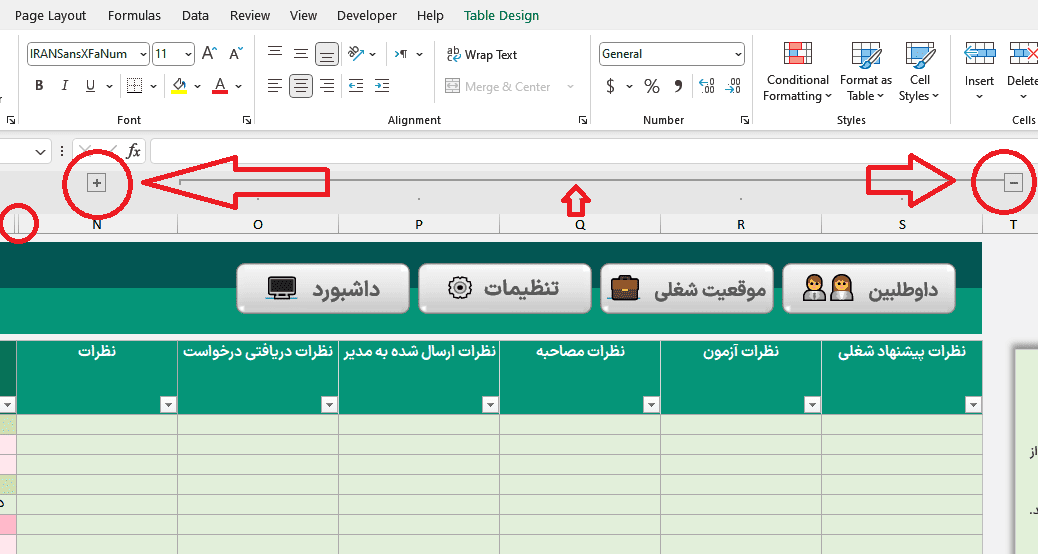Image resolution: width=1038 pixels, height=554 pixels.
Task: Toggle Wrap Text
Action: [481, 54]
